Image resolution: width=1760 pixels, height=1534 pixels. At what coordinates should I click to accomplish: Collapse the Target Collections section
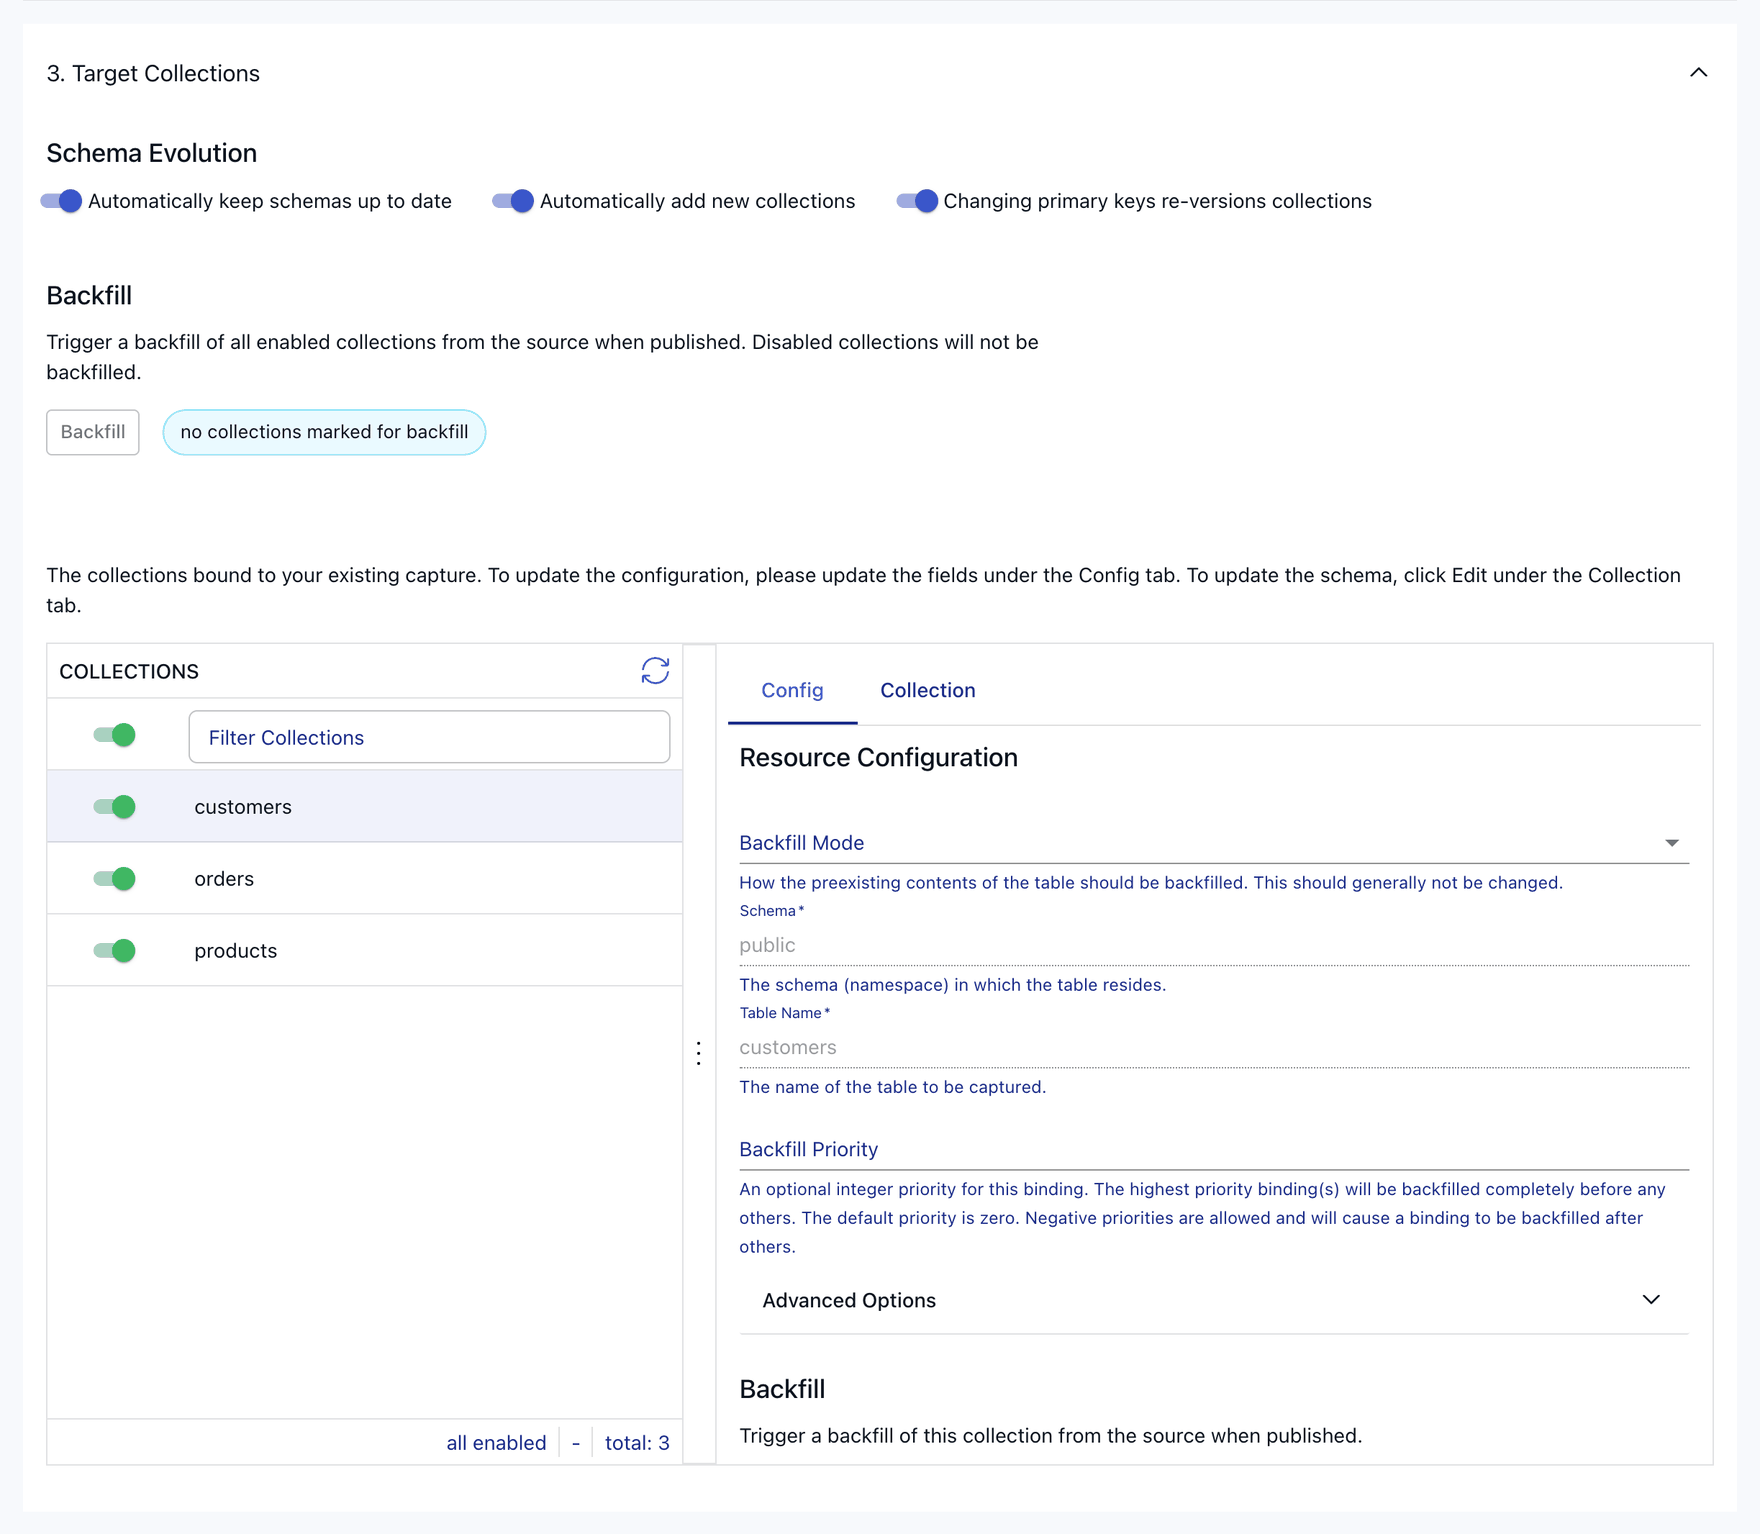(1698, 73)
